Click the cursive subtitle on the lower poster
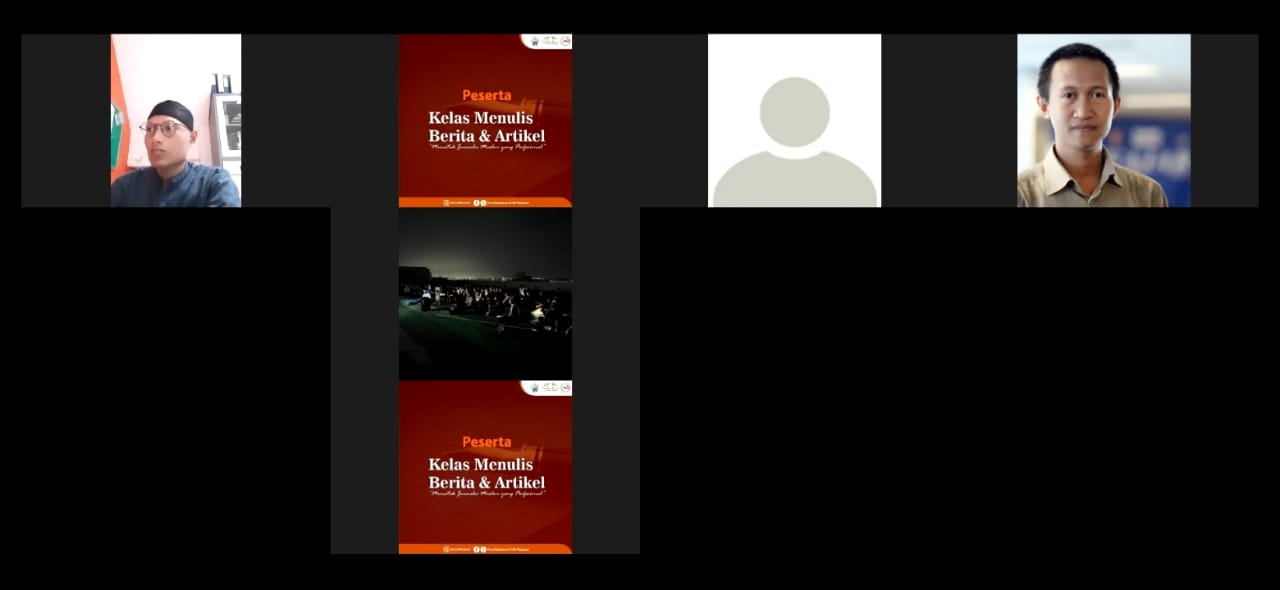The image size is (1280, 590). click(x=486, y=494)
